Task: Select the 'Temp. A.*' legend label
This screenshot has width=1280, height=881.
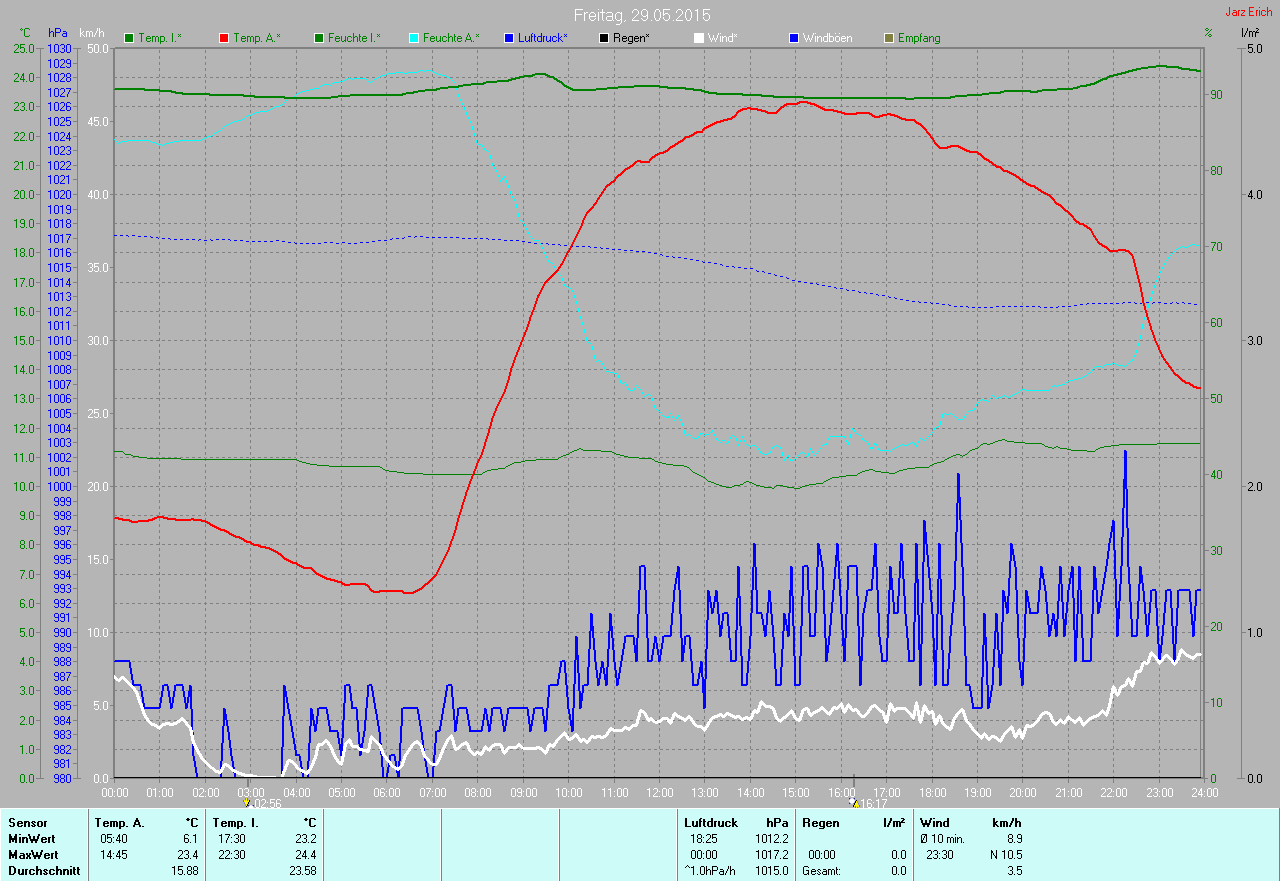Action: pos(257,38)
